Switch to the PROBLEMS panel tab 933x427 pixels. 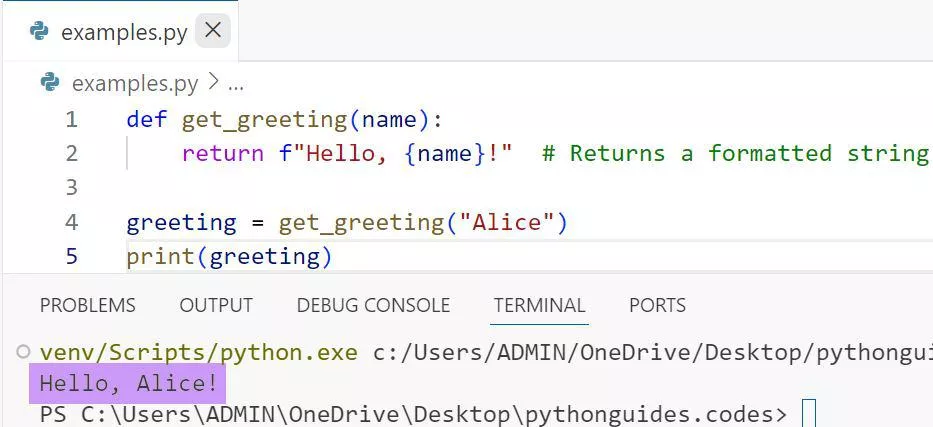coord(87,305)
